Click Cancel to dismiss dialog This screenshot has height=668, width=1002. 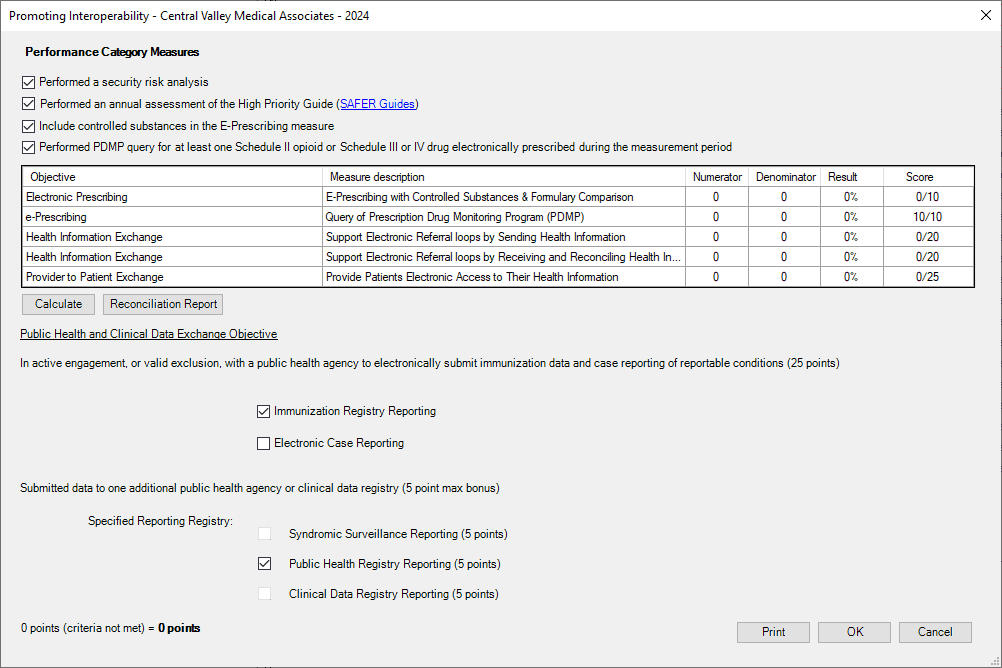936,632
